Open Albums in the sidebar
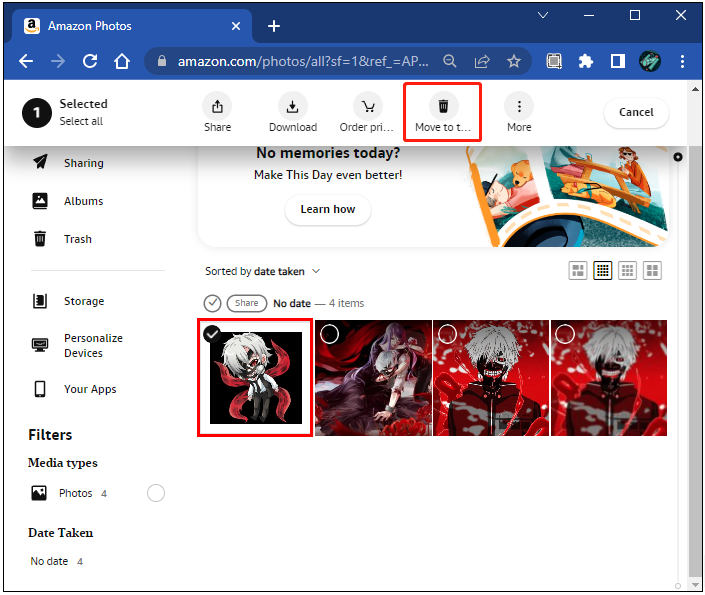 [x=83, y=201]
